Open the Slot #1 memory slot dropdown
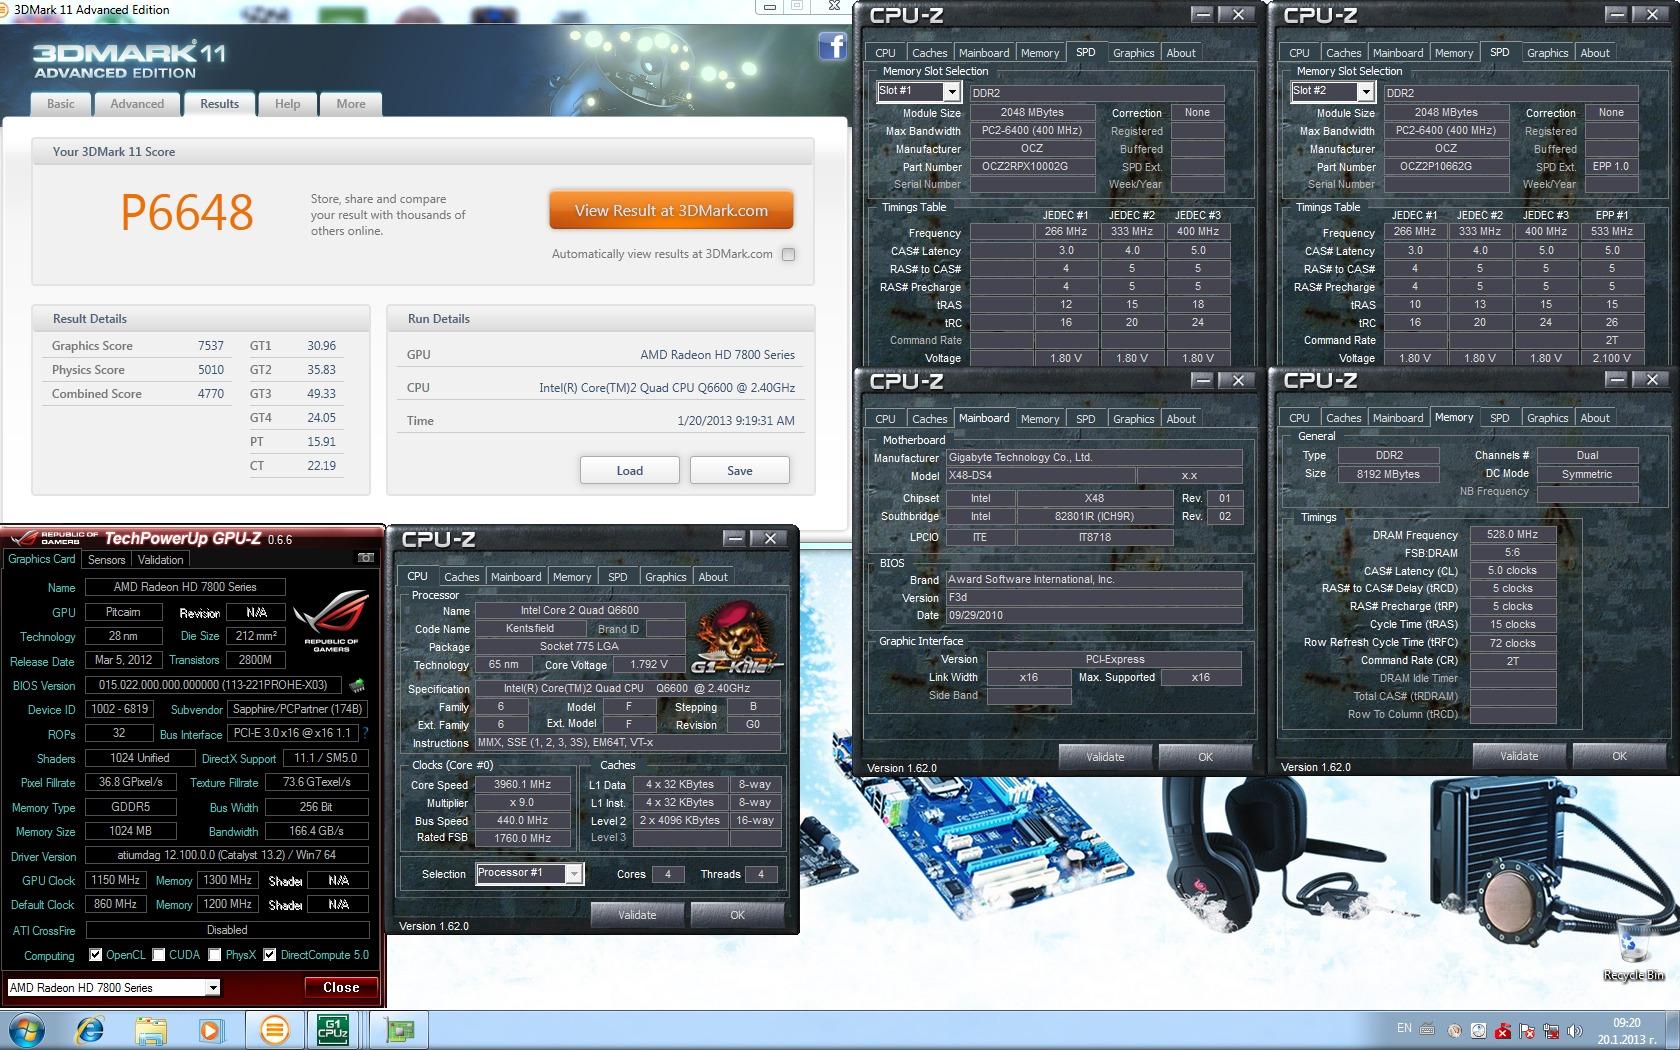Viewport: 1680px width, 1050px height. 951,91
